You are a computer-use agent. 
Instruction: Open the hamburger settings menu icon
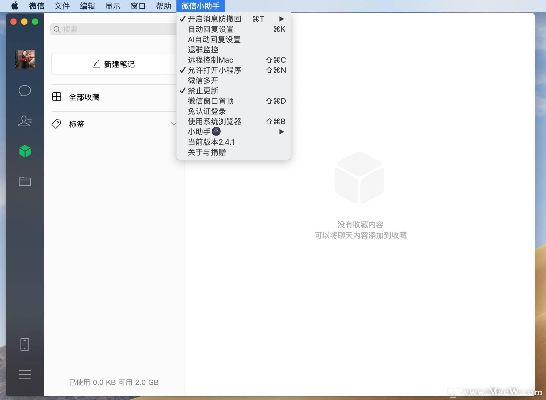[x=25, y=374]
